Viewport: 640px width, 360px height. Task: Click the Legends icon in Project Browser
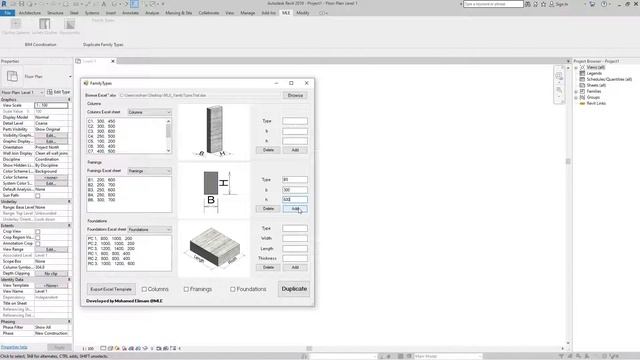[582, 73]
